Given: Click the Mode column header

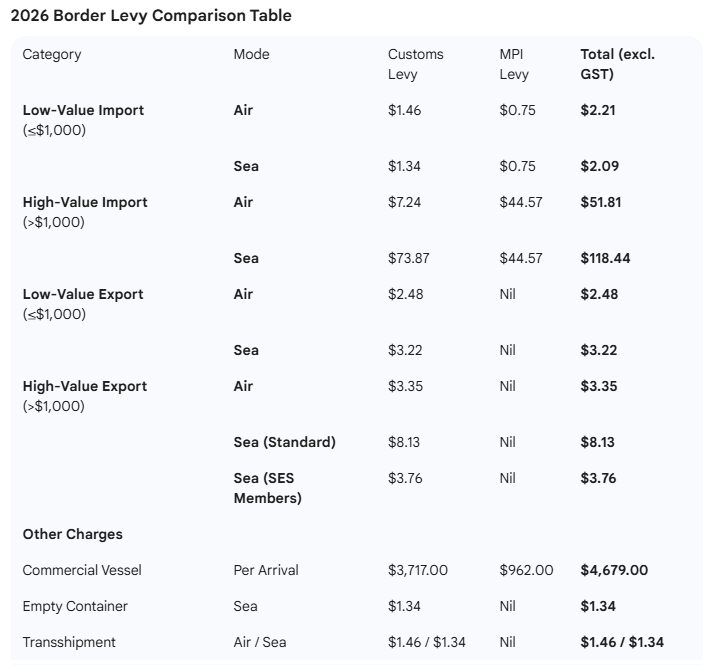Looking at the screenshot, I should click(251, 54).
